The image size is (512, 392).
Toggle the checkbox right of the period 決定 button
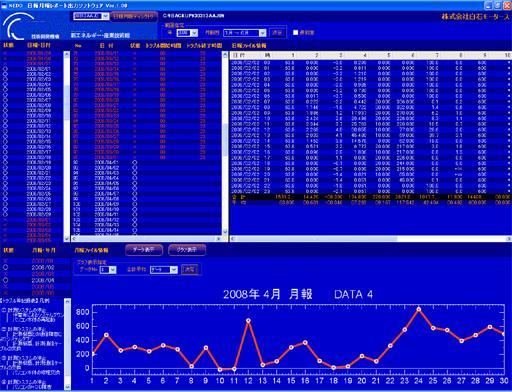295,33
